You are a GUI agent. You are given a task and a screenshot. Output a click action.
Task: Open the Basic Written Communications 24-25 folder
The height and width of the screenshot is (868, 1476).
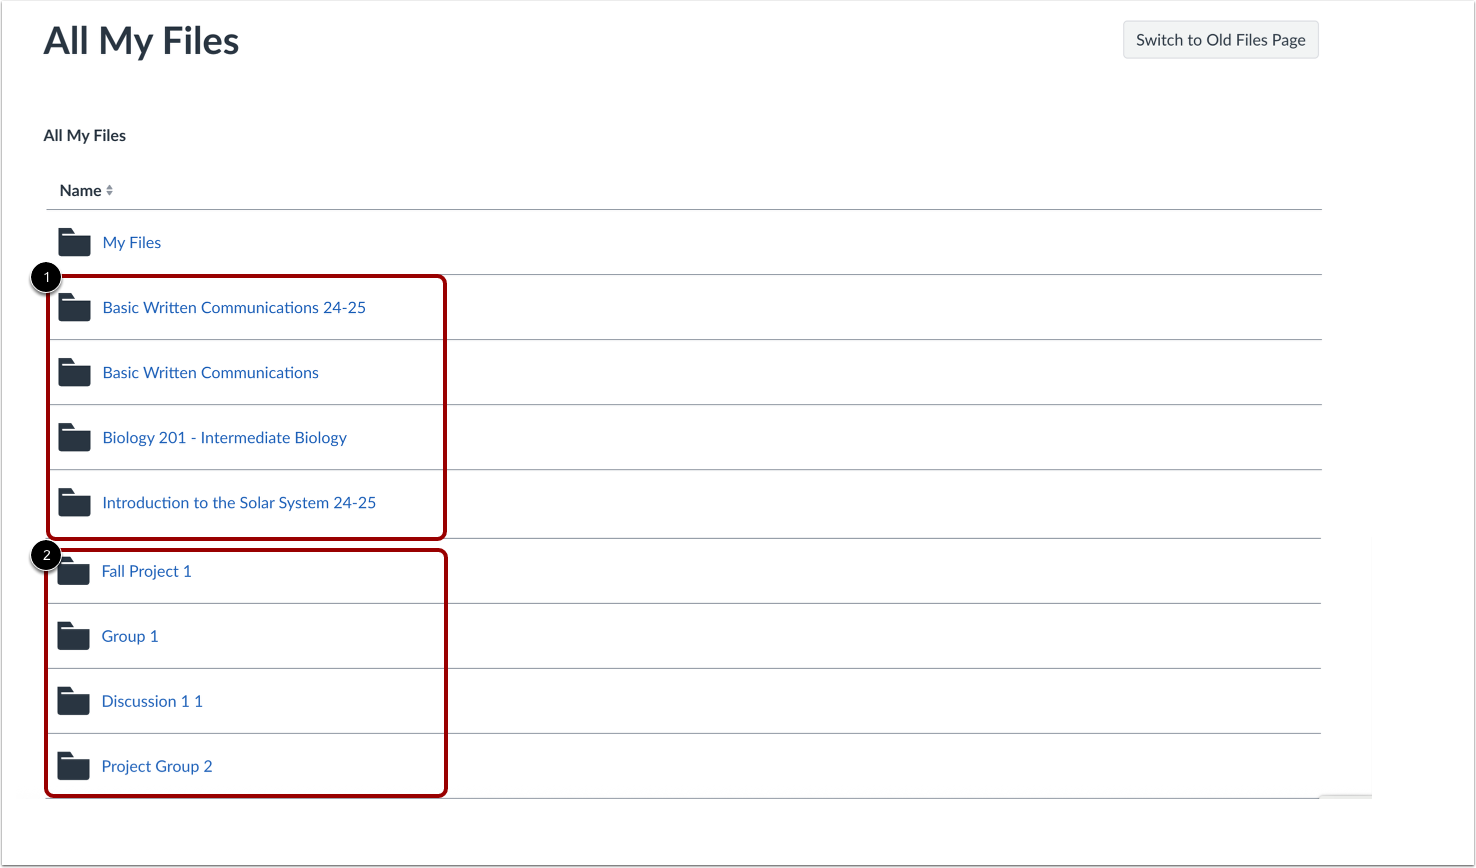point(234,307)
